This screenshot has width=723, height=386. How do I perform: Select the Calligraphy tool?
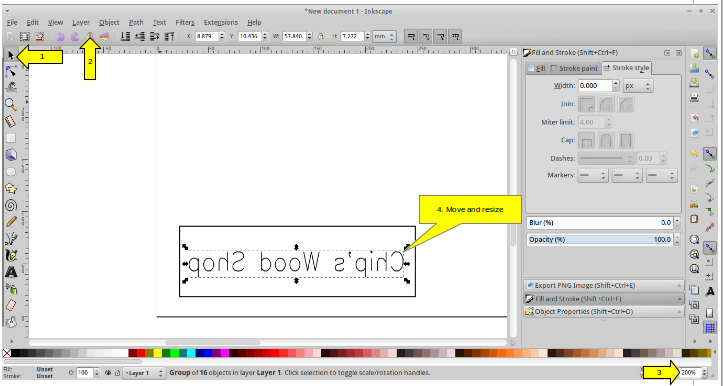pos(11,255)
